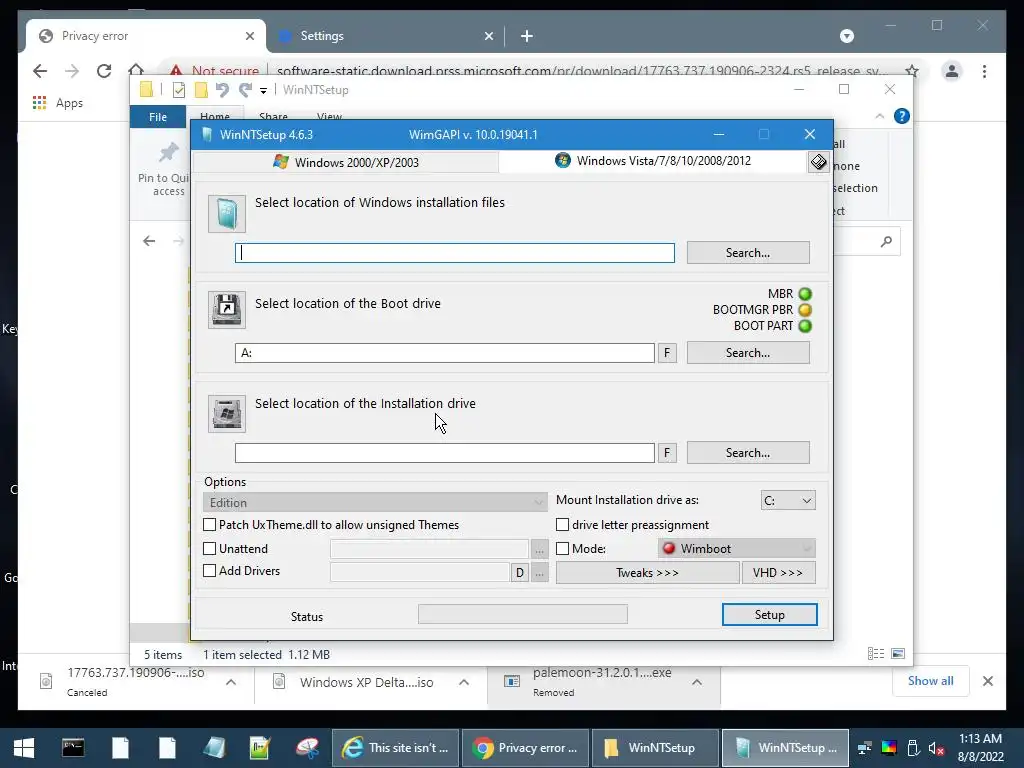Screen dimensions: 1024x768
Task: Click the D button for Add Drivers
Action: (x=519, y=573)
